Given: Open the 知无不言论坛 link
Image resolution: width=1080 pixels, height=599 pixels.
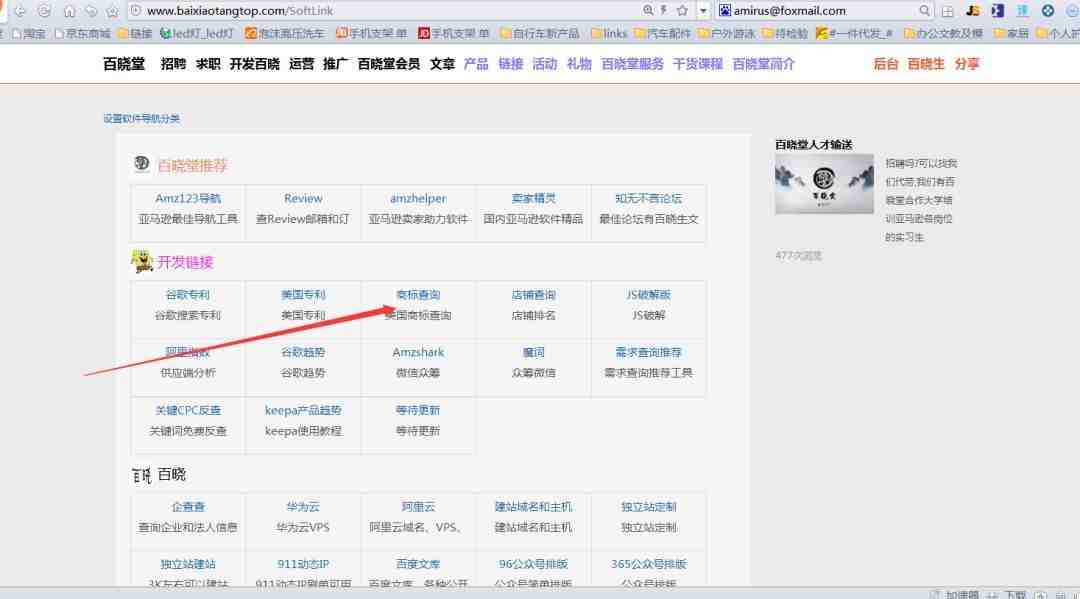Looking at the screenshot, I should [648, 198].
